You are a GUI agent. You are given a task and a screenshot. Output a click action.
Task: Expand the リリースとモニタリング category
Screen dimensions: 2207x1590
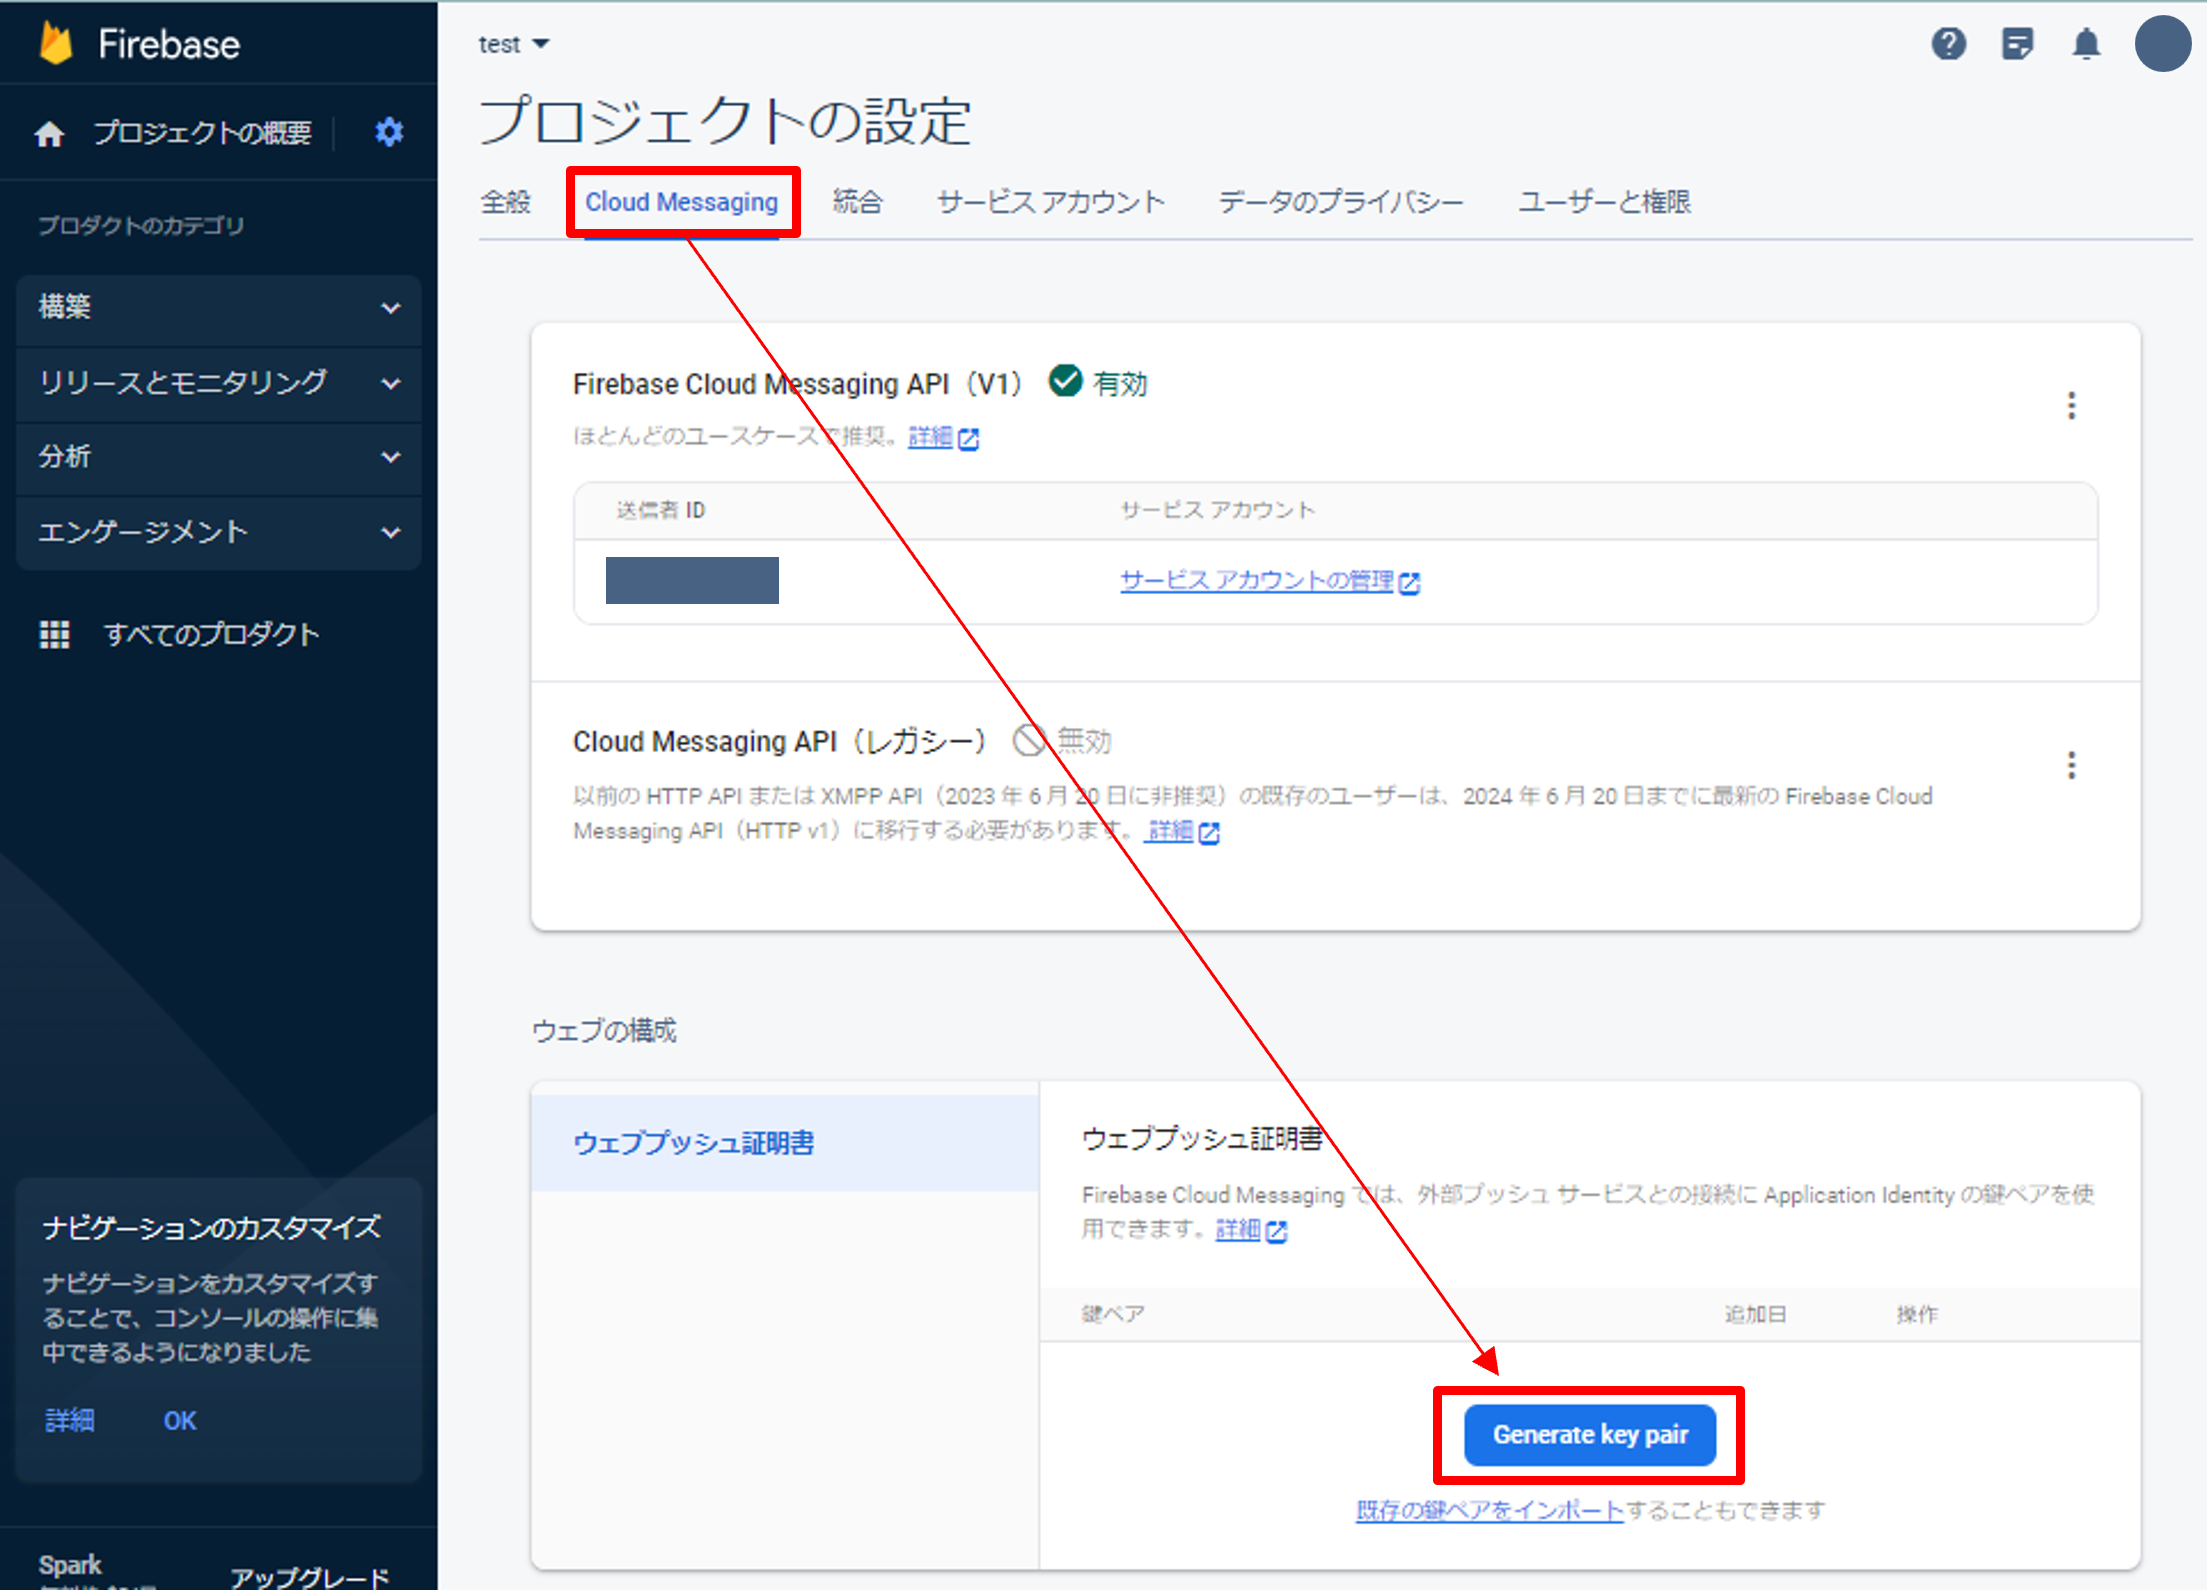point(219,383)
